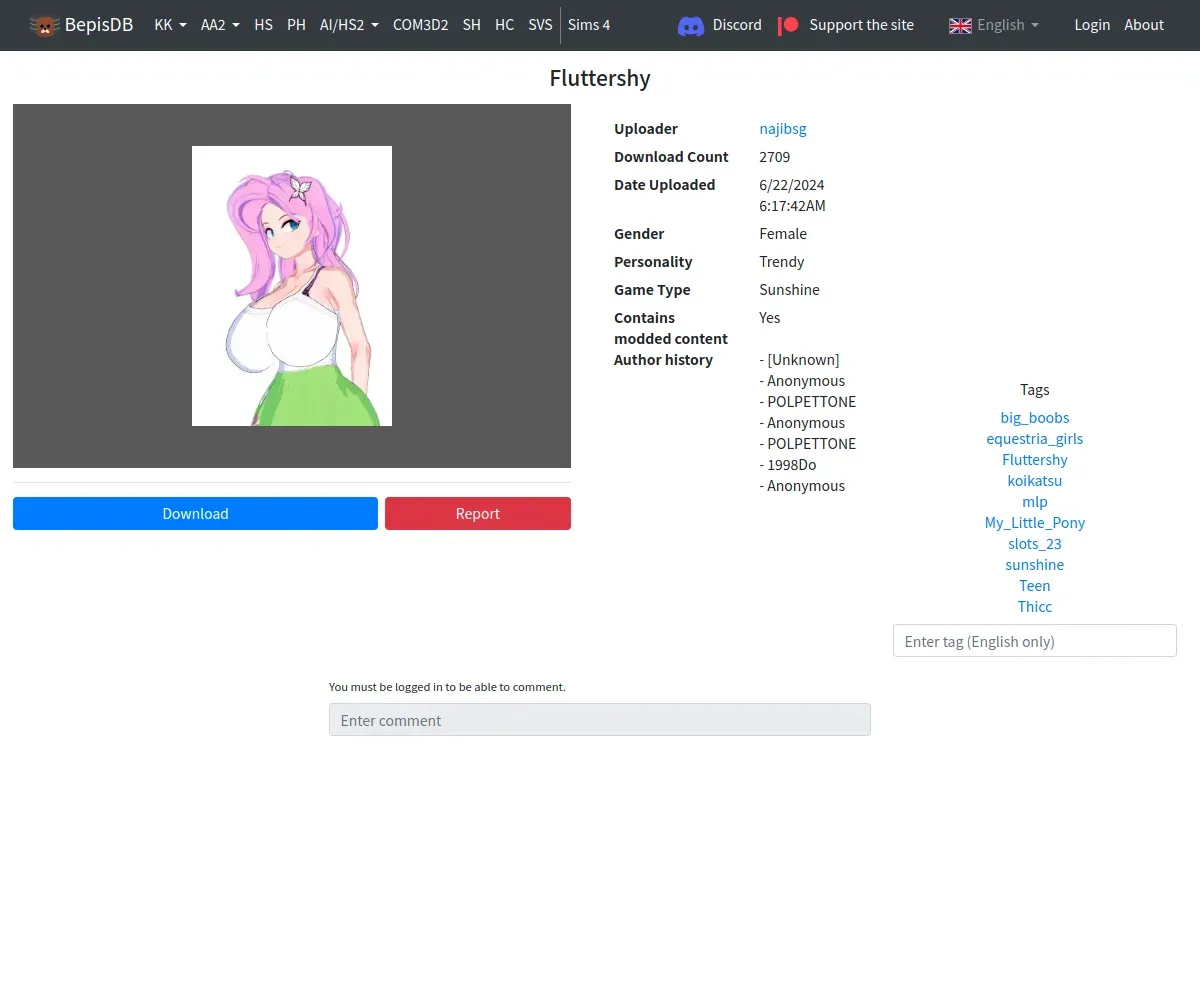Image resolution: width=1200 pixels, height=1000 pixels.
Task: Select the Teen tag
Action: click(1035, 585)
